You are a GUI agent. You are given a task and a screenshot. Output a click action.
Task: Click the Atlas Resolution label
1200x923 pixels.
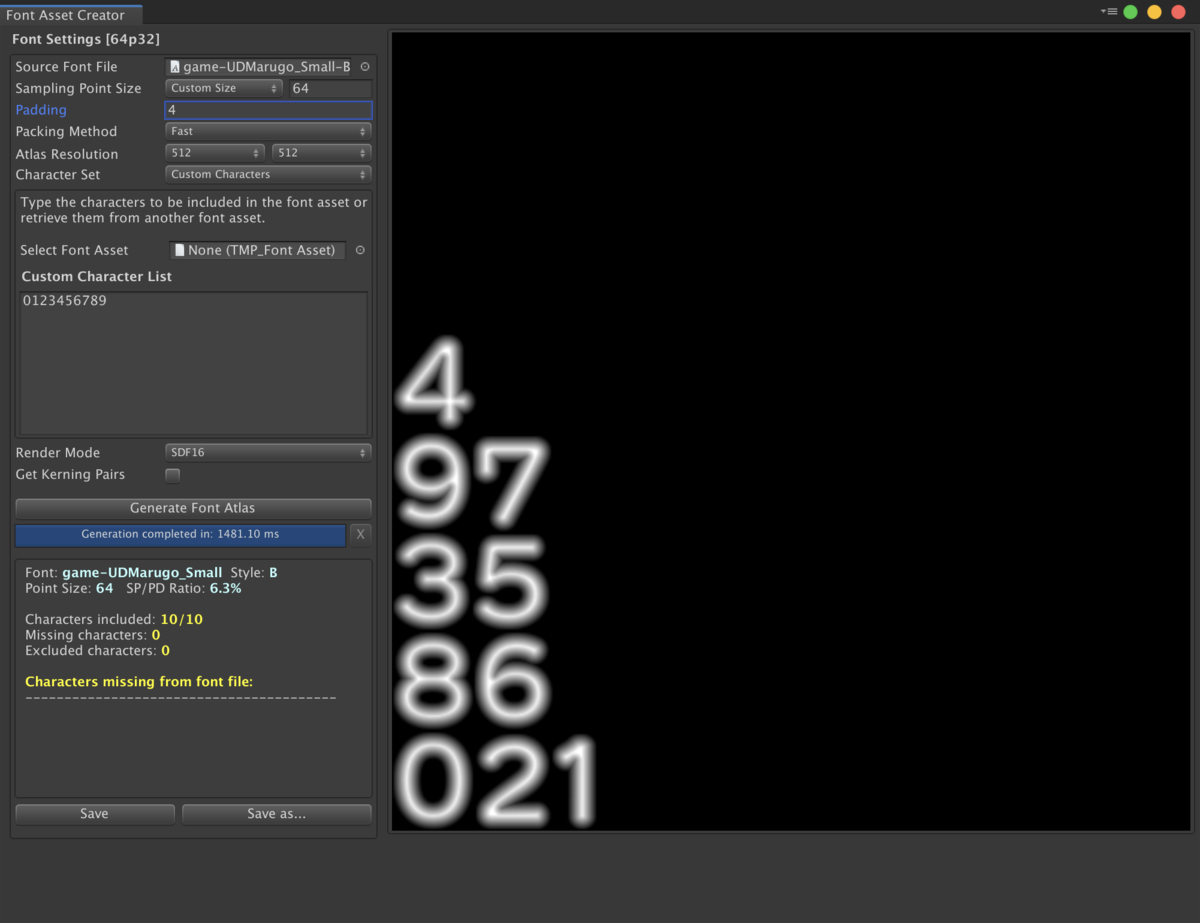pyautogui.click(x=67, y=153)
